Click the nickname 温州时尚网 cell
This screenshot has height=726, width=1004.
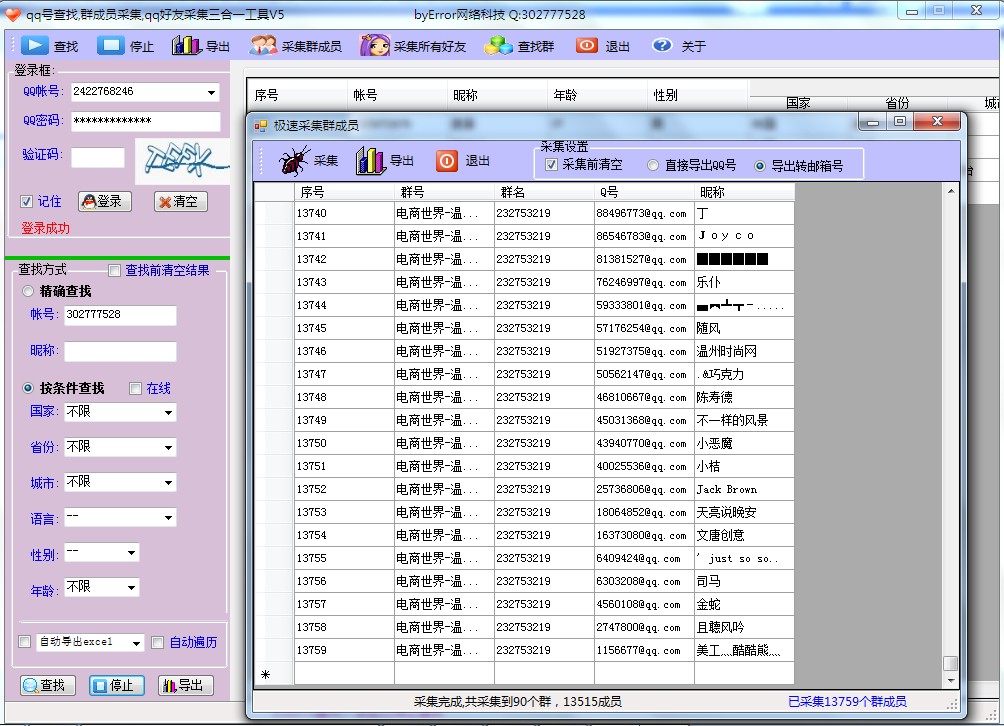click(x=744, y=351)
